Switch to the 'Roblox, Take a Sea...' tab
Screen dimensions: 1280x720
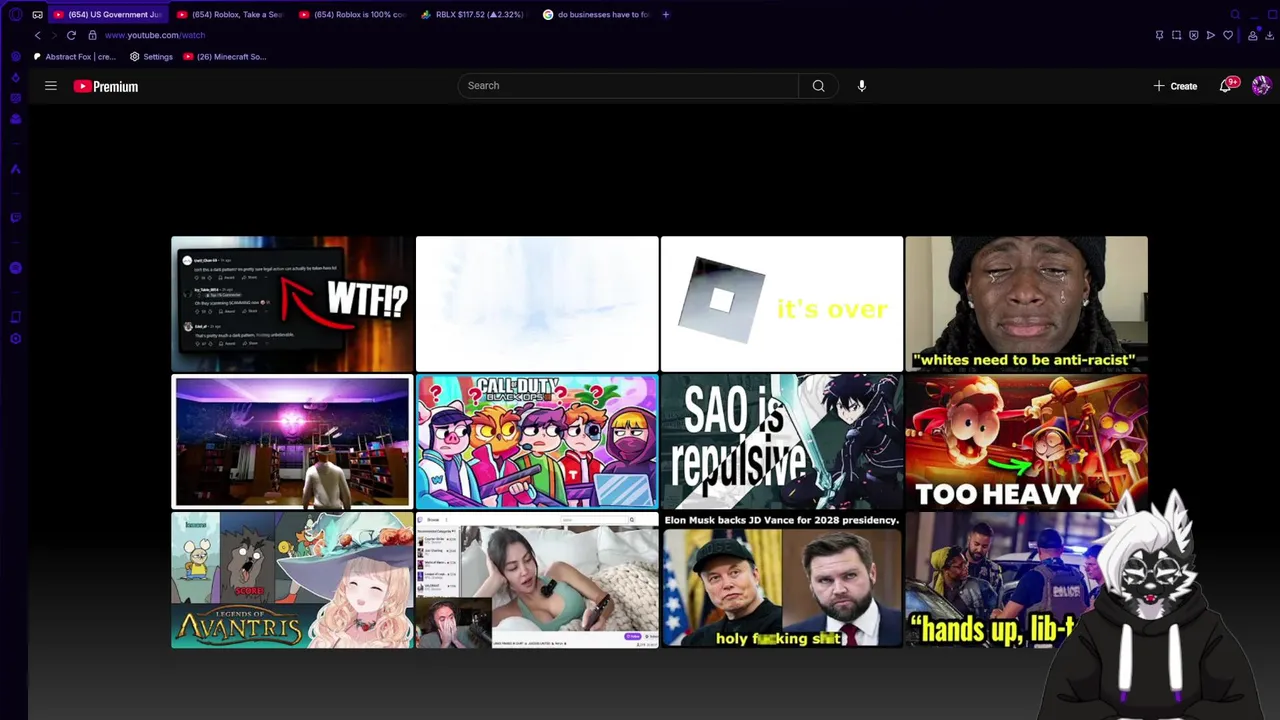coord(230,15)
